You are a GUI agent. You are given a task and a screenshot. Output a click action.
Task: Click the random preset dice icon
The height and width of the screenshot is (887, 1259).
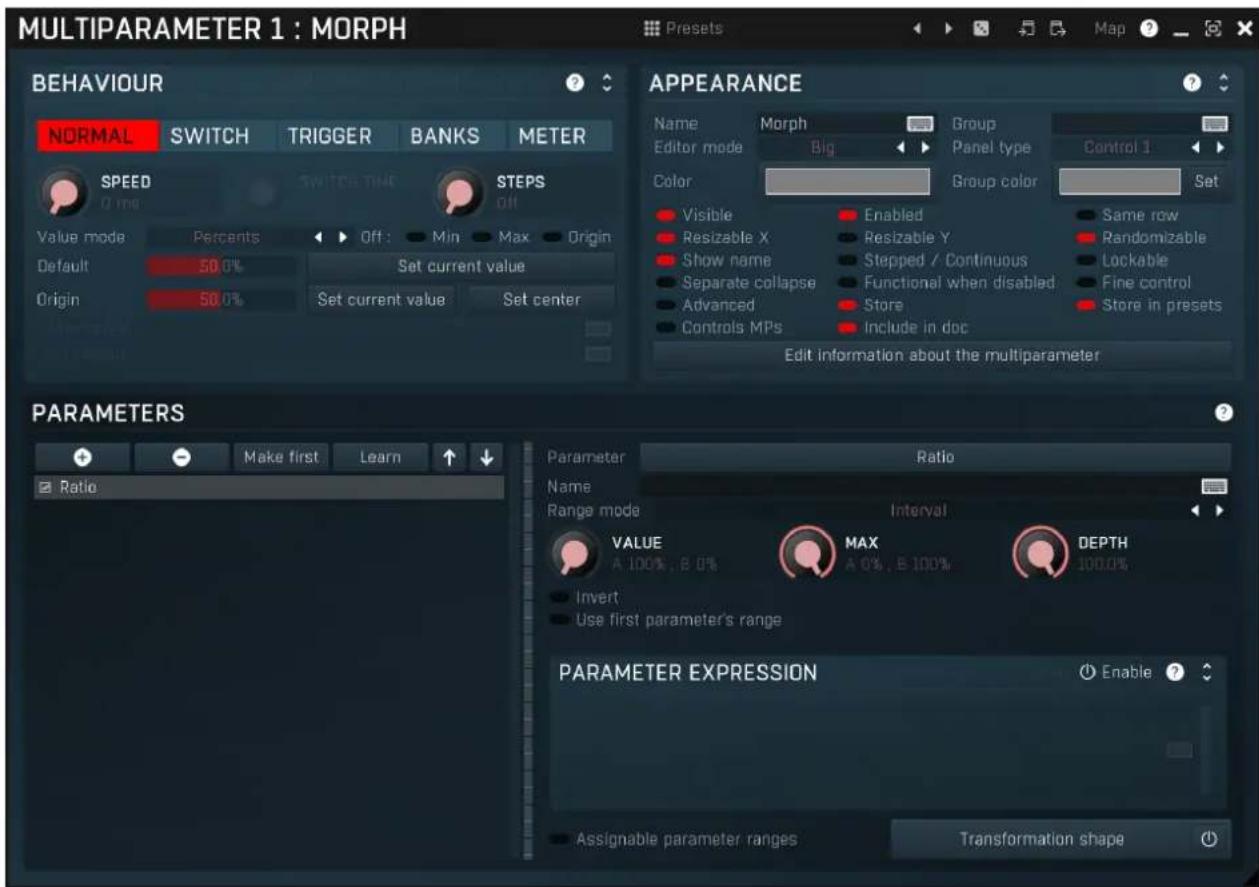pyautogui.click(x=981, y=30)
